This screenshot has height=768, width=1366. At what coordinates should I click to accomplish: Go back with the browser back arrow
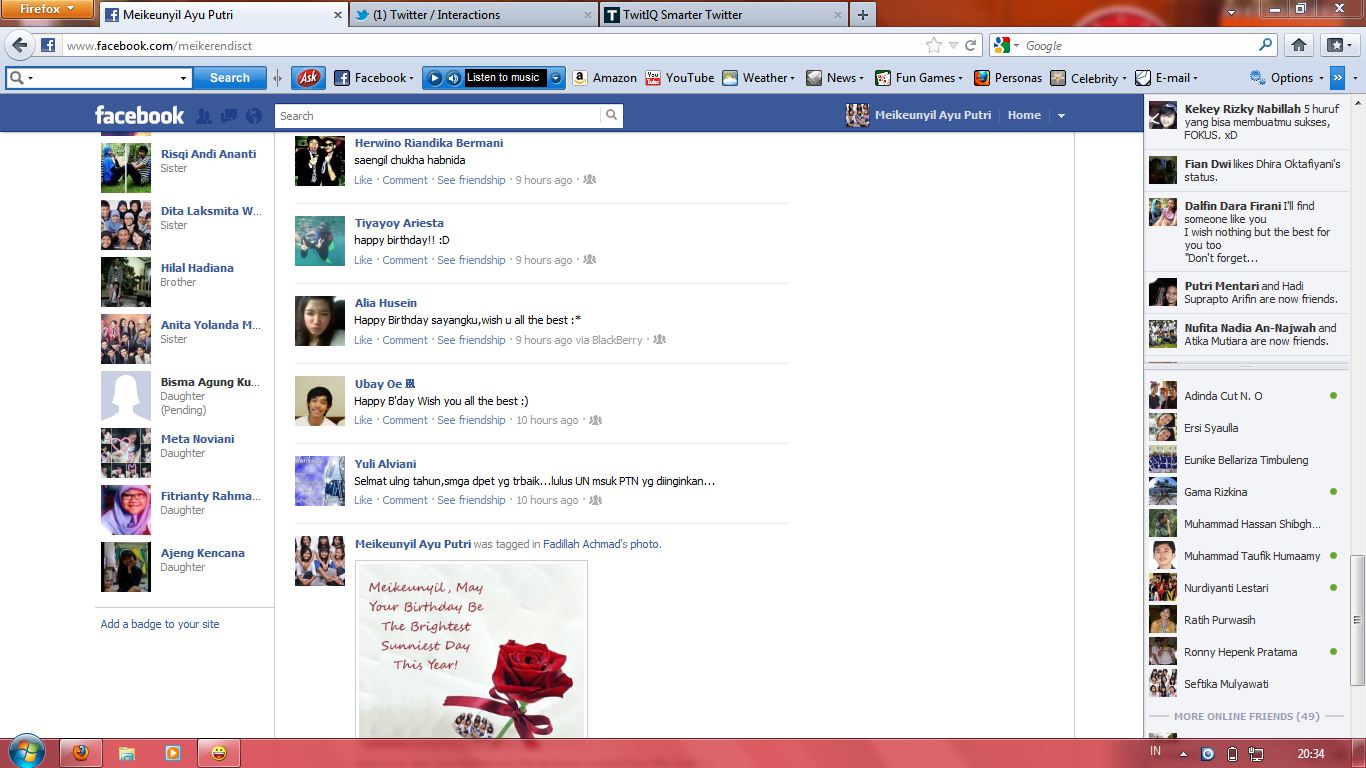coord(19,46)
